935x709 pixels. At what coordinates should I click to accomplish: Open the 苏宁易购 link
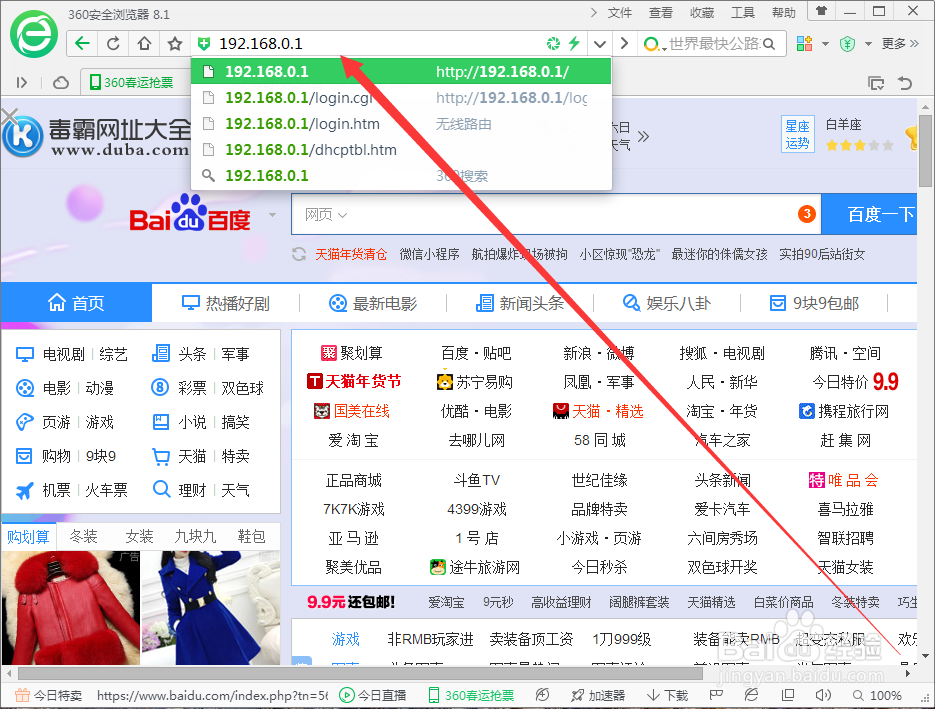click(x=475, y=382)
